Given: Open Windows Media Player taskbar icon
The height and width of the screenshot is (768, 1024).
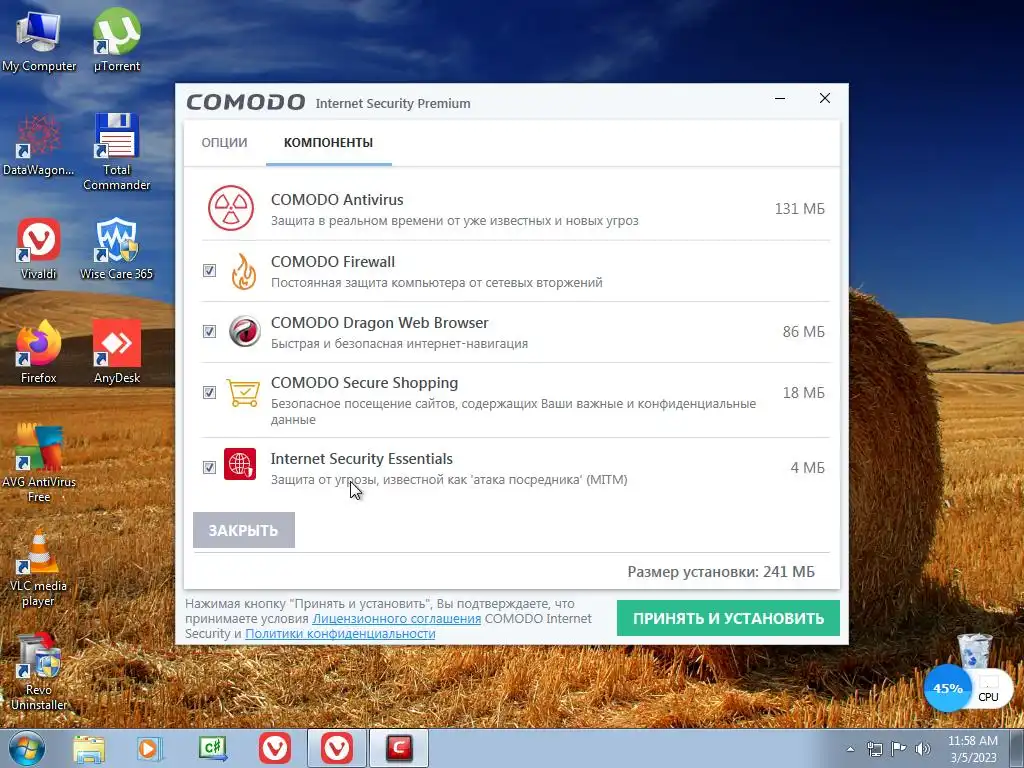Looking at the screenshot, I should (x=150, y=748).
